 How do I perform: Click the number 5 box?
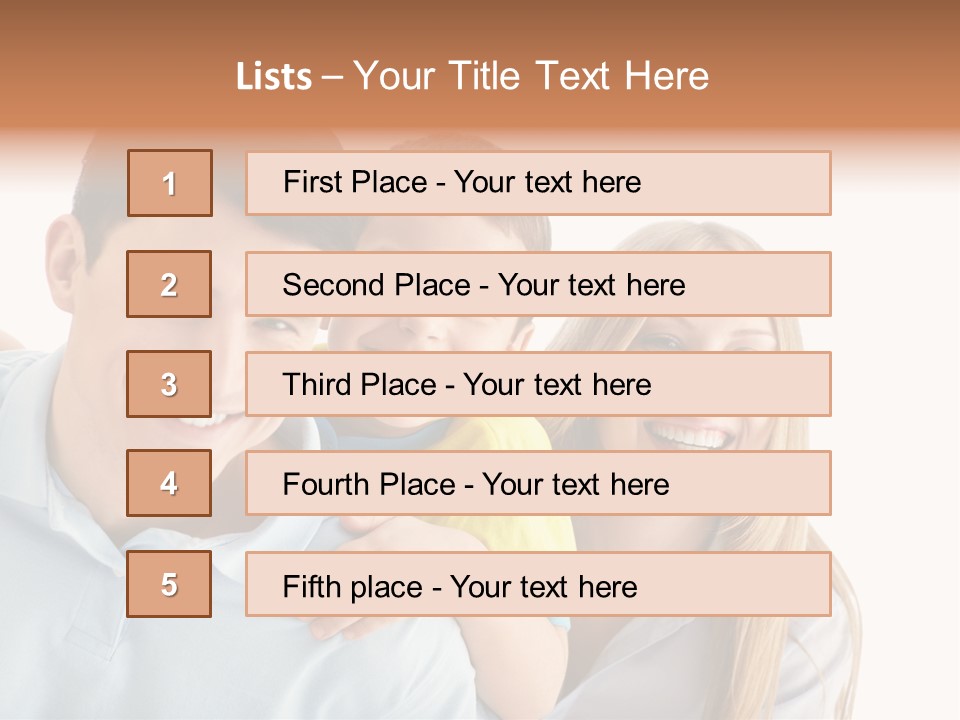pyautogui.click(x=169, y=584)
